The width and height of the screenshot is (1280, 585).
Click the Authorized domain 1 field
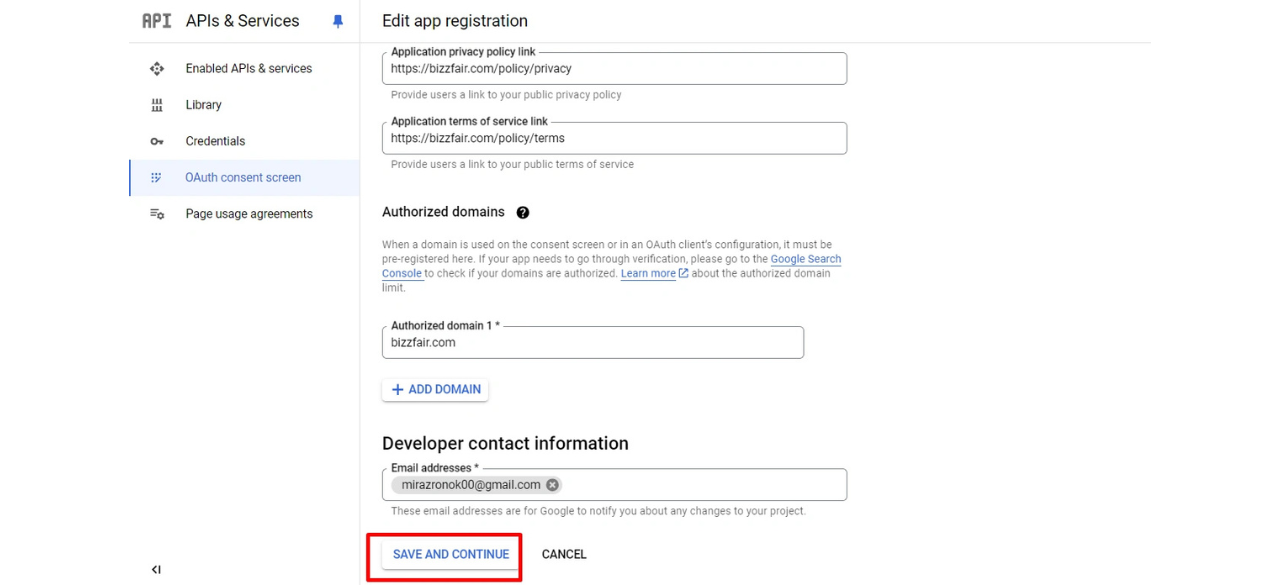(593, 343)
